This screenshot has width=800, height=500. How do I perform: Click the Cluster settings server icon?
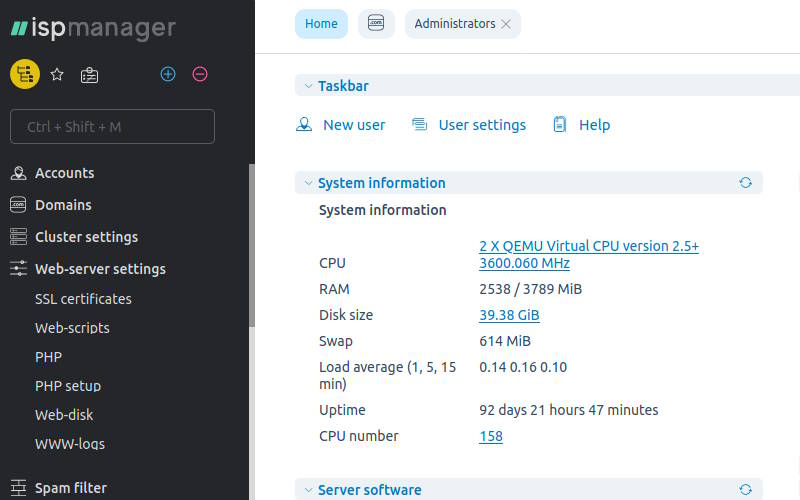click(18, 237)
